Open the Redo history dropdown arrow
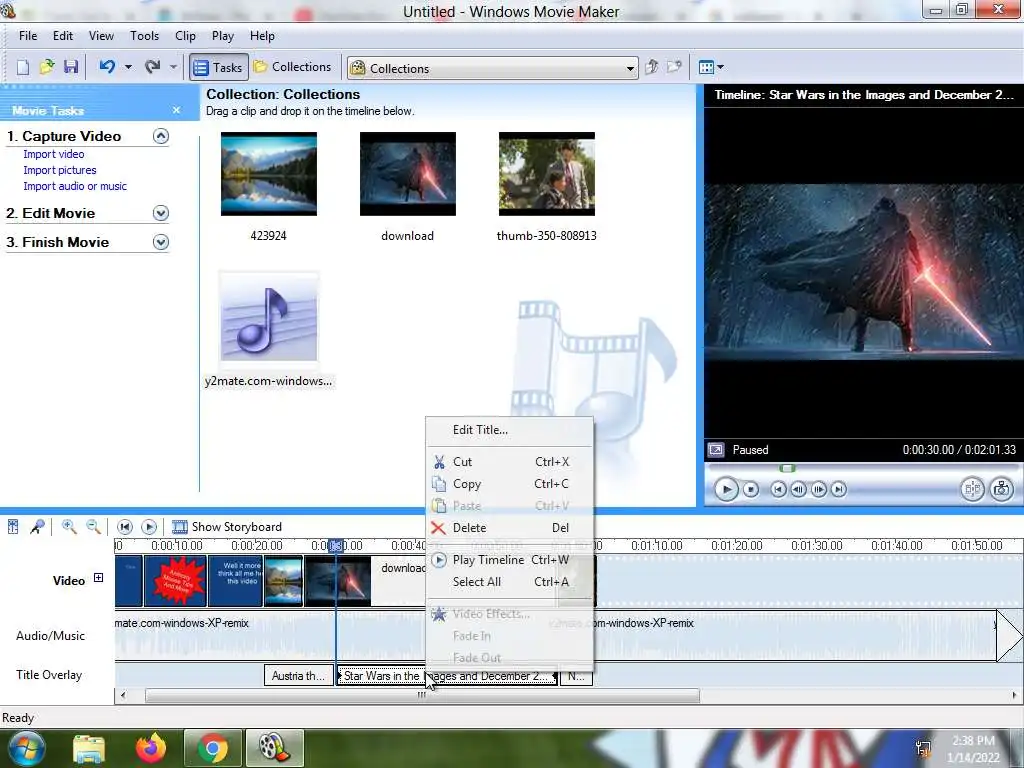The image size is (1024, 768). click(173, 67)
